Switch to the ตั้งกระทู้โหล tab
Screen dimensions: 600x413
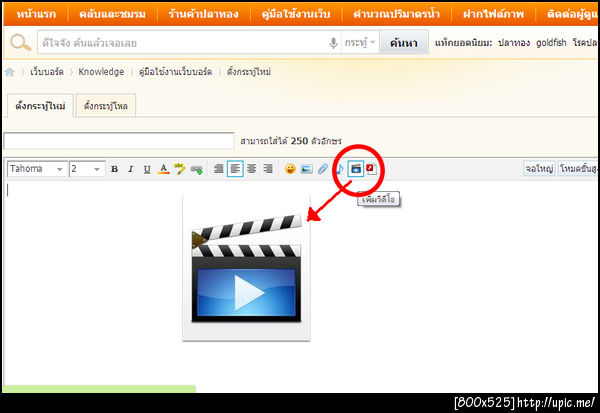(x=106, y=106)
